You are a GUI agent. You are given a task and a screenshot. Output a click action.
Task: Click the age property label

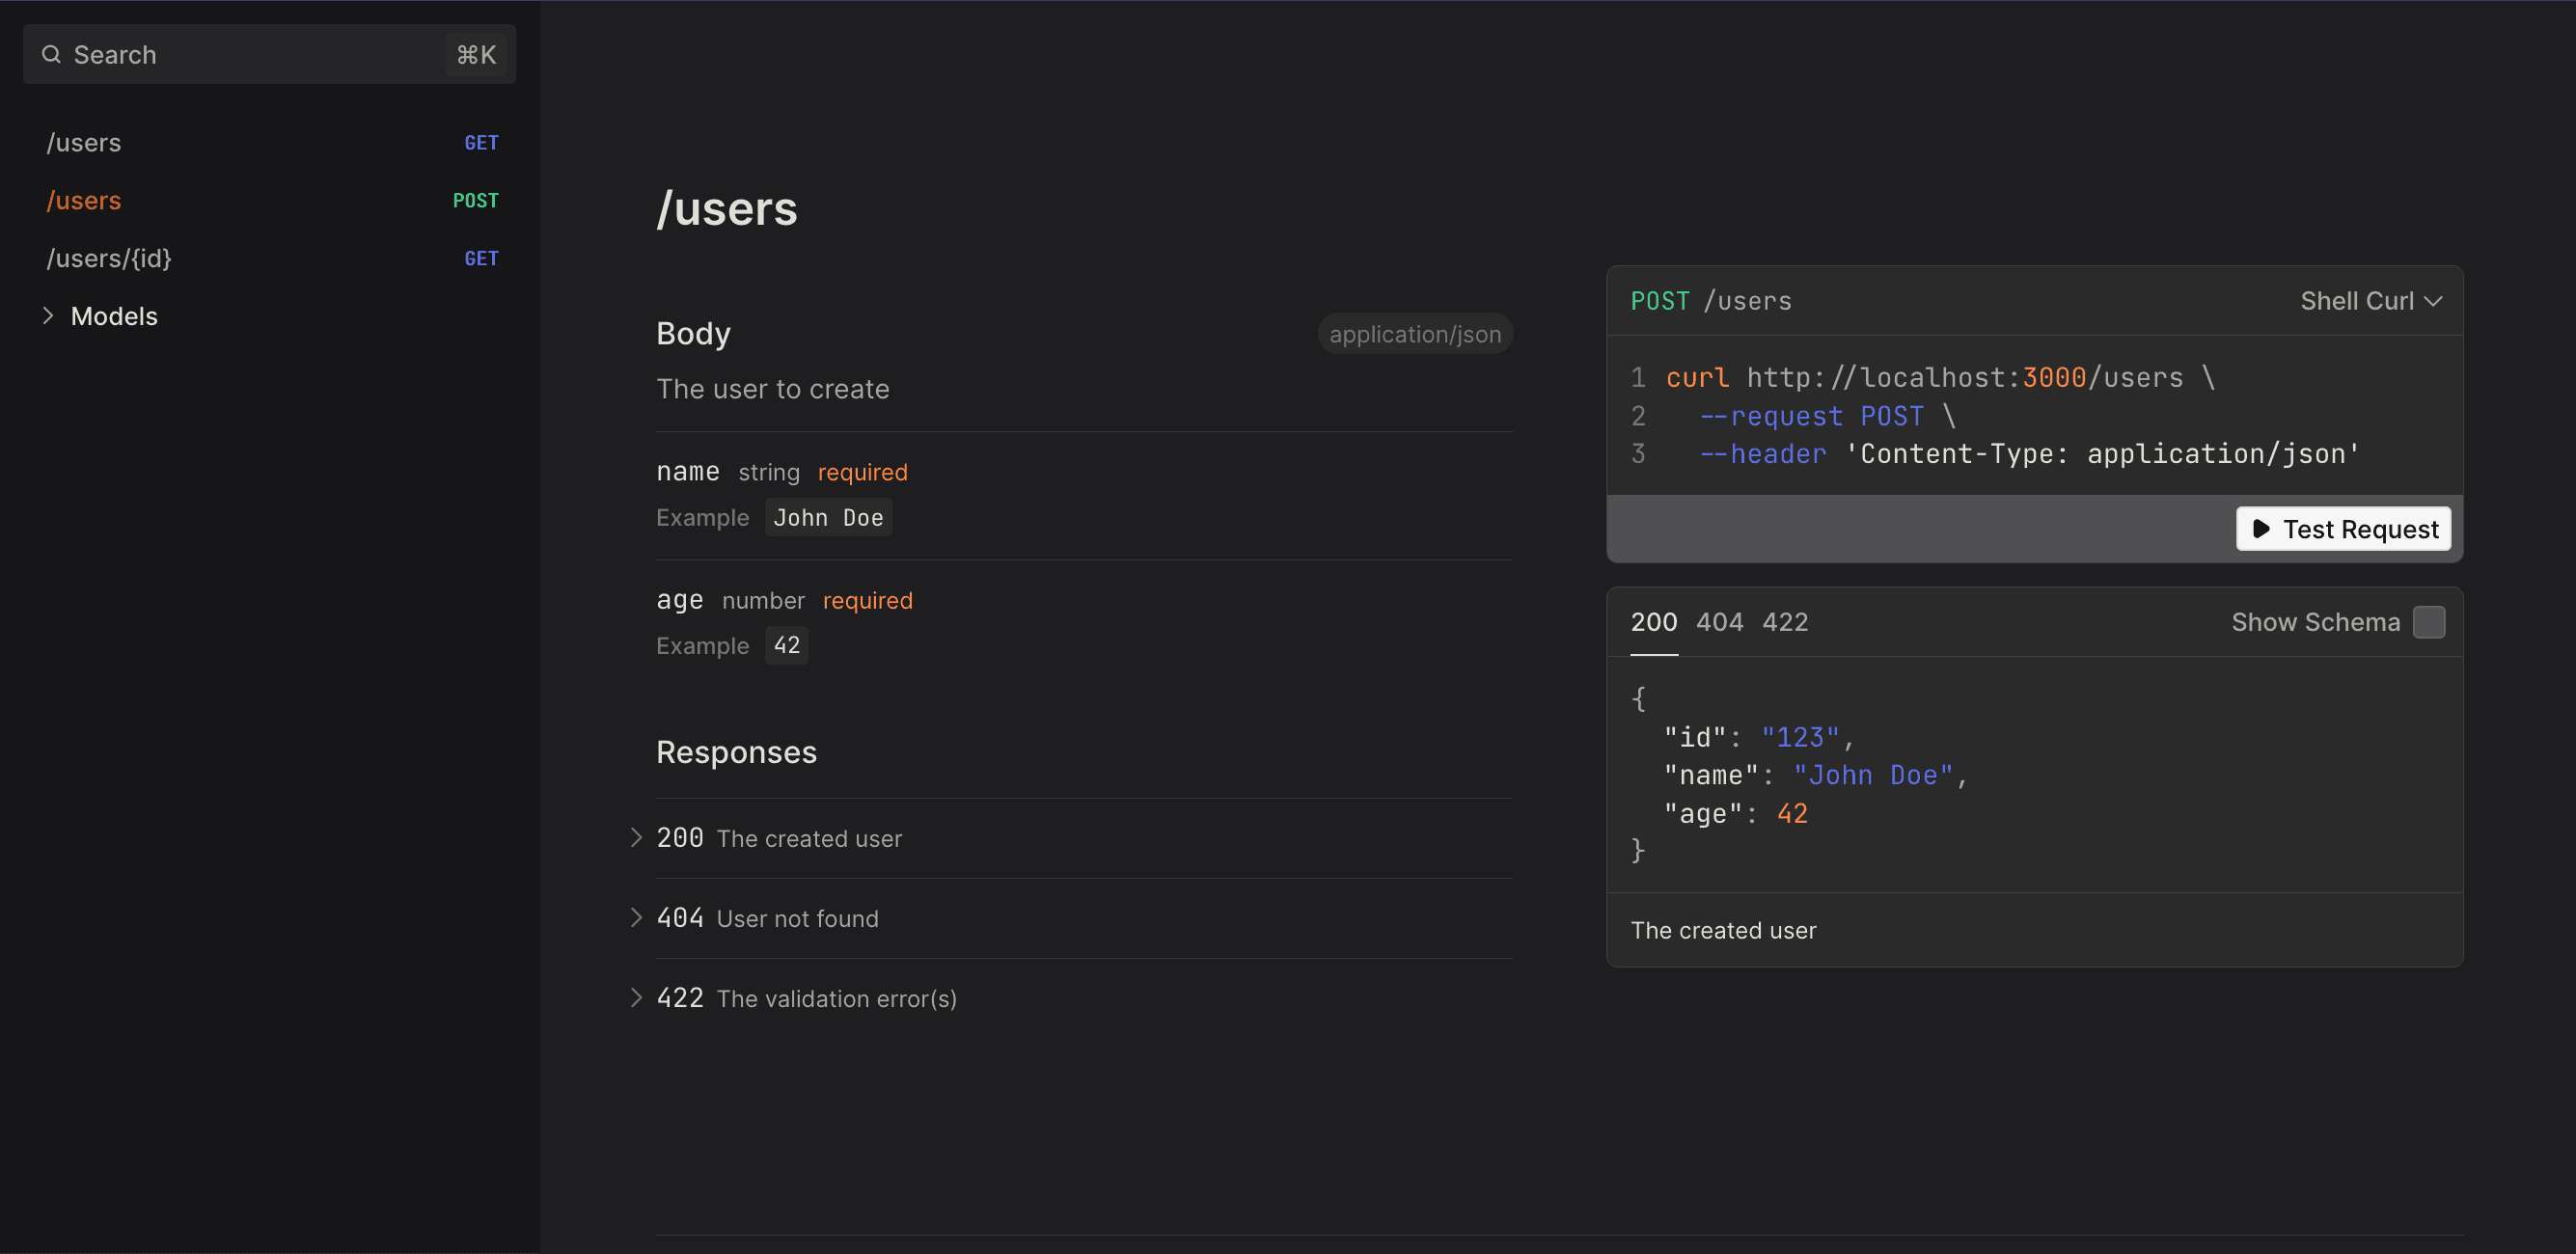(680, 600)
